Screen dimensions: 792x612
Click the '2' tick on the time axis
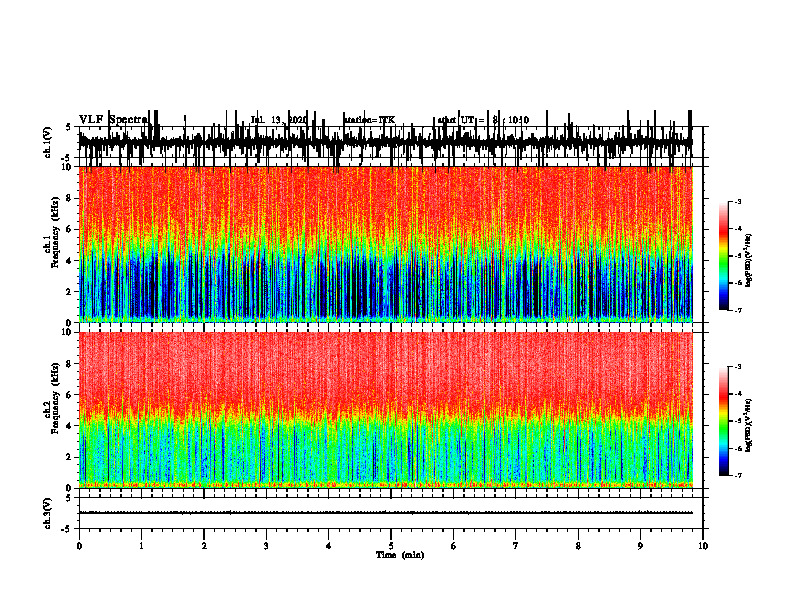click(204, 546)
